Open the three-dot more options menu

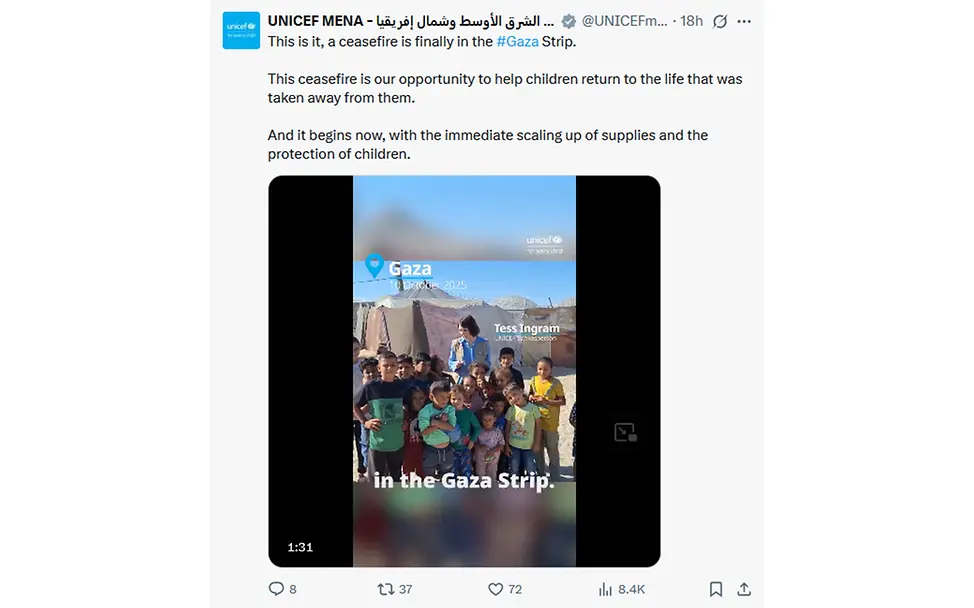pyautogui.click(x=744, y=21)
